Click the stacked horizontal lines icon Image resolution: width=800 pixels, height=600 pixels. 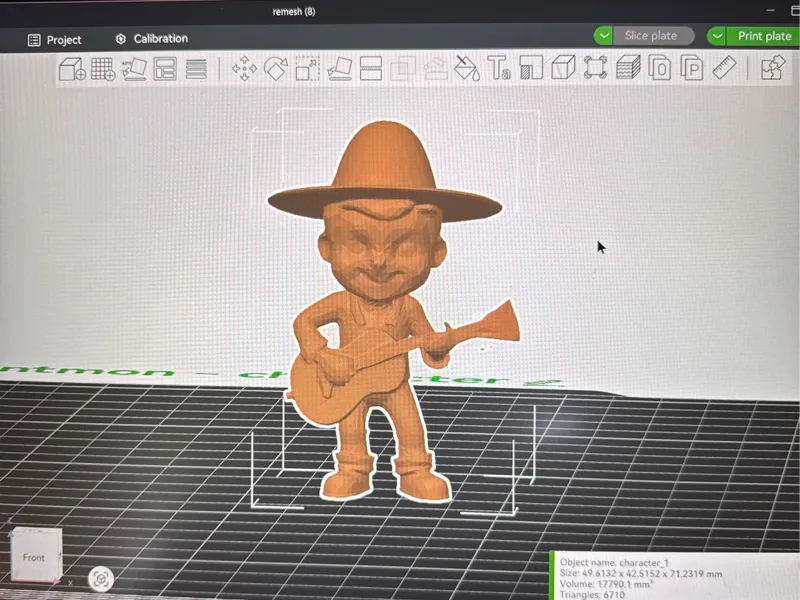point(196,69)
